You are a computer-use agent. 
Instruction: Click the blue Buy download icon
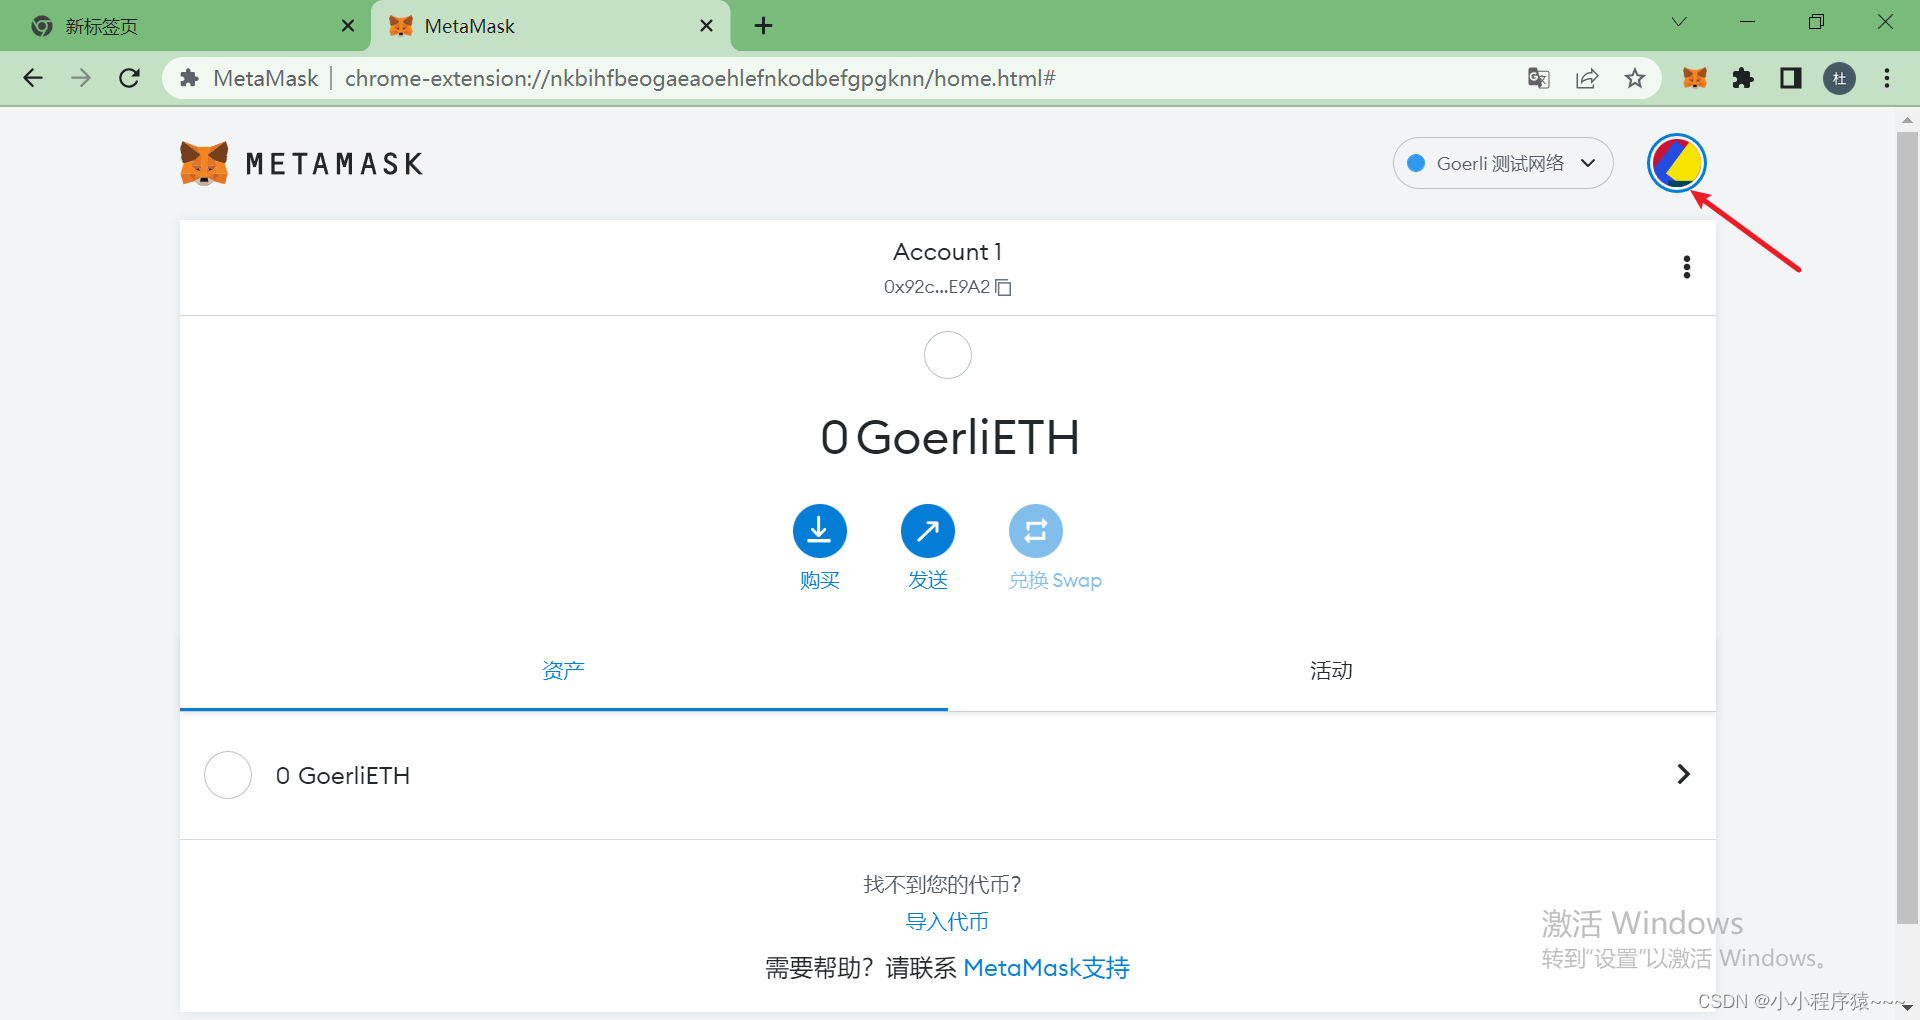coord(819,531)
